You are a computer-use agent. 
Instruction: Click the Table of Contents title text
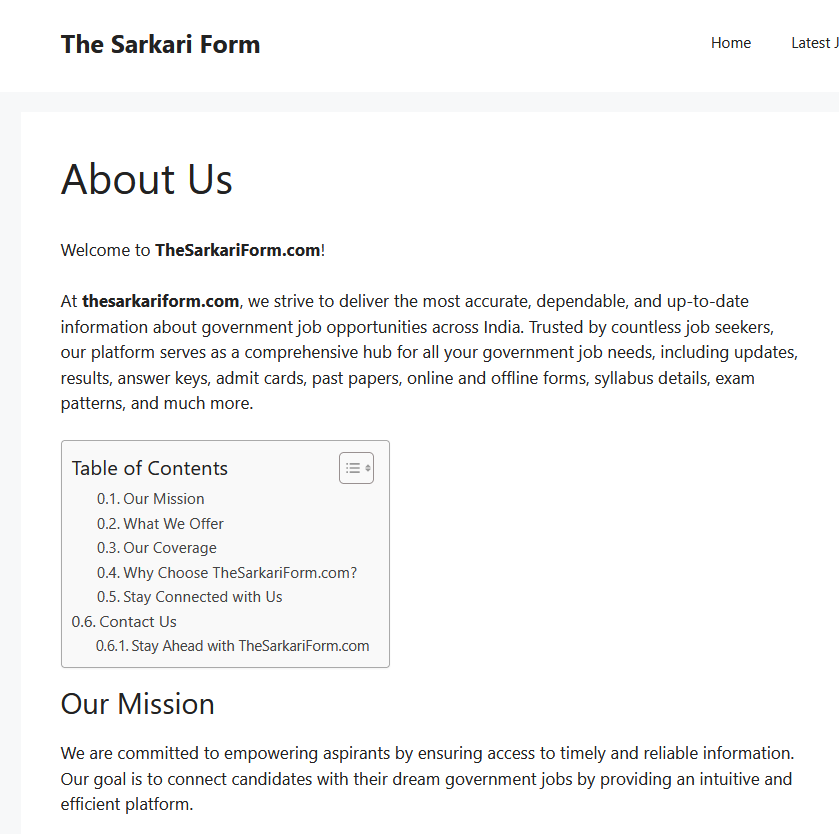(x=150, y=468)
